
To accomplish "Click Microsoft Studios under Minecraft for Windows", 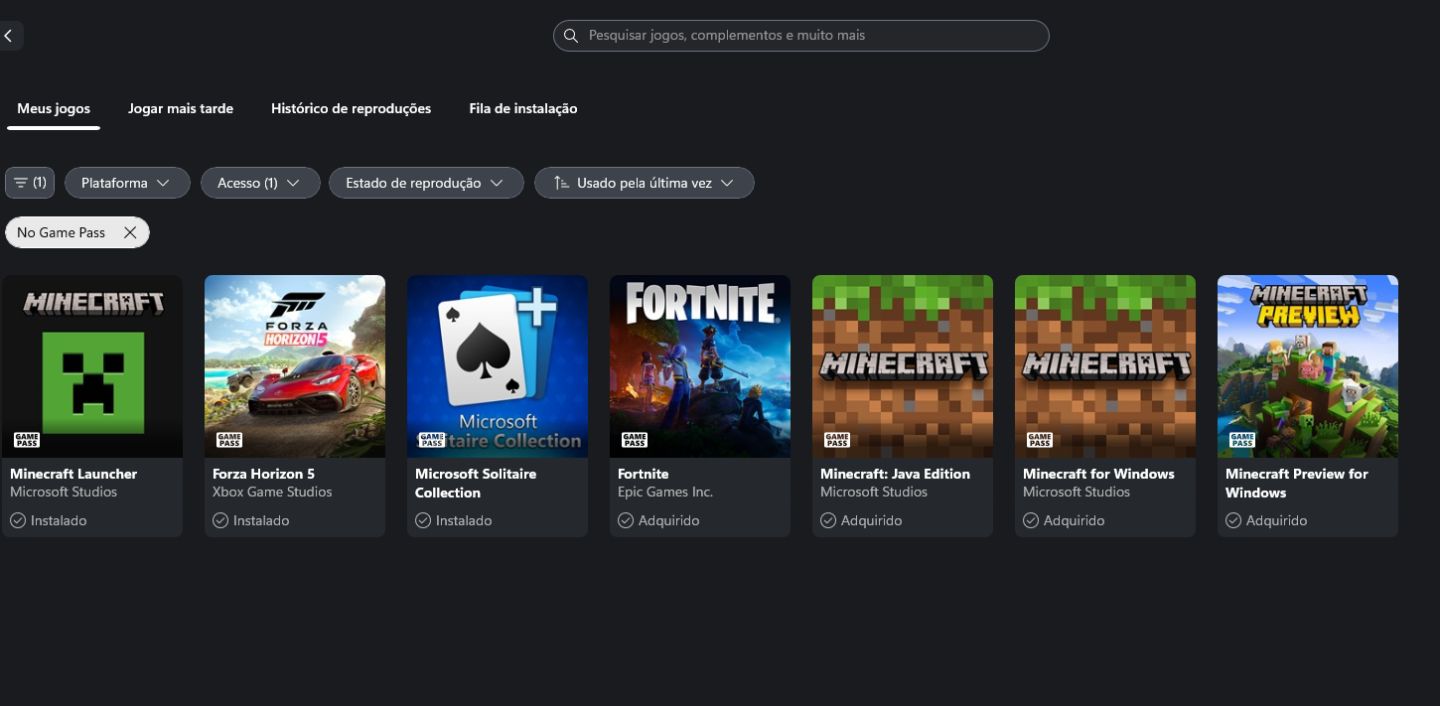I will [1077, 492].
